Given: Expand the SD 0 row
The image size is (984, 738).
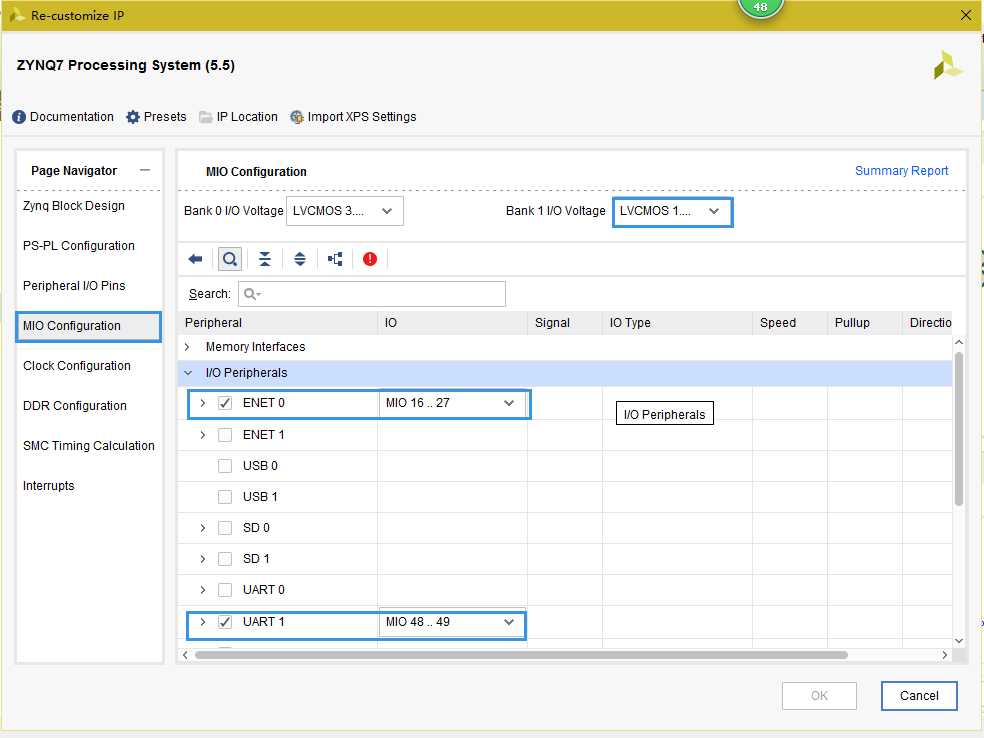Looking at the screenshot, I should pos(203,528).
